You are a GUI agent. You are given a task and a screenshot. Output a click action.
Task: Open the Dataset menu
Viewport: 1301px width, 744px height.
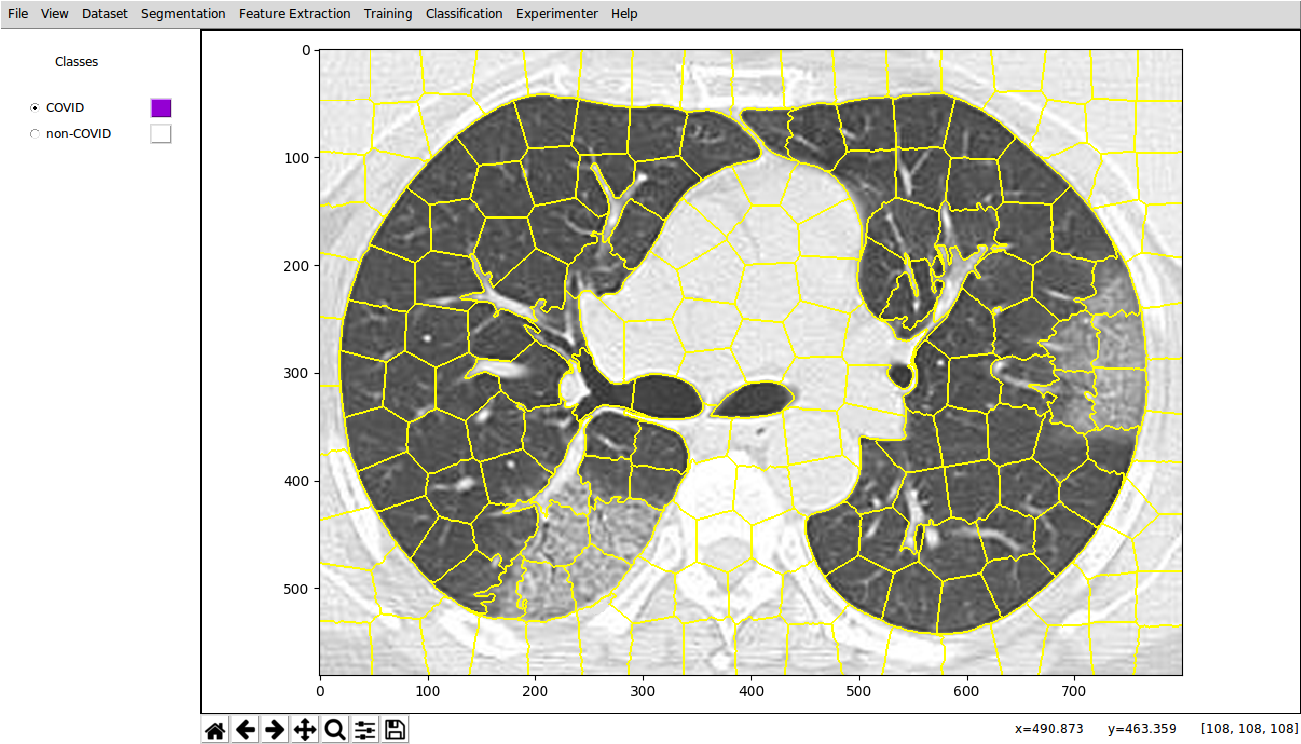tap(105, 14)
